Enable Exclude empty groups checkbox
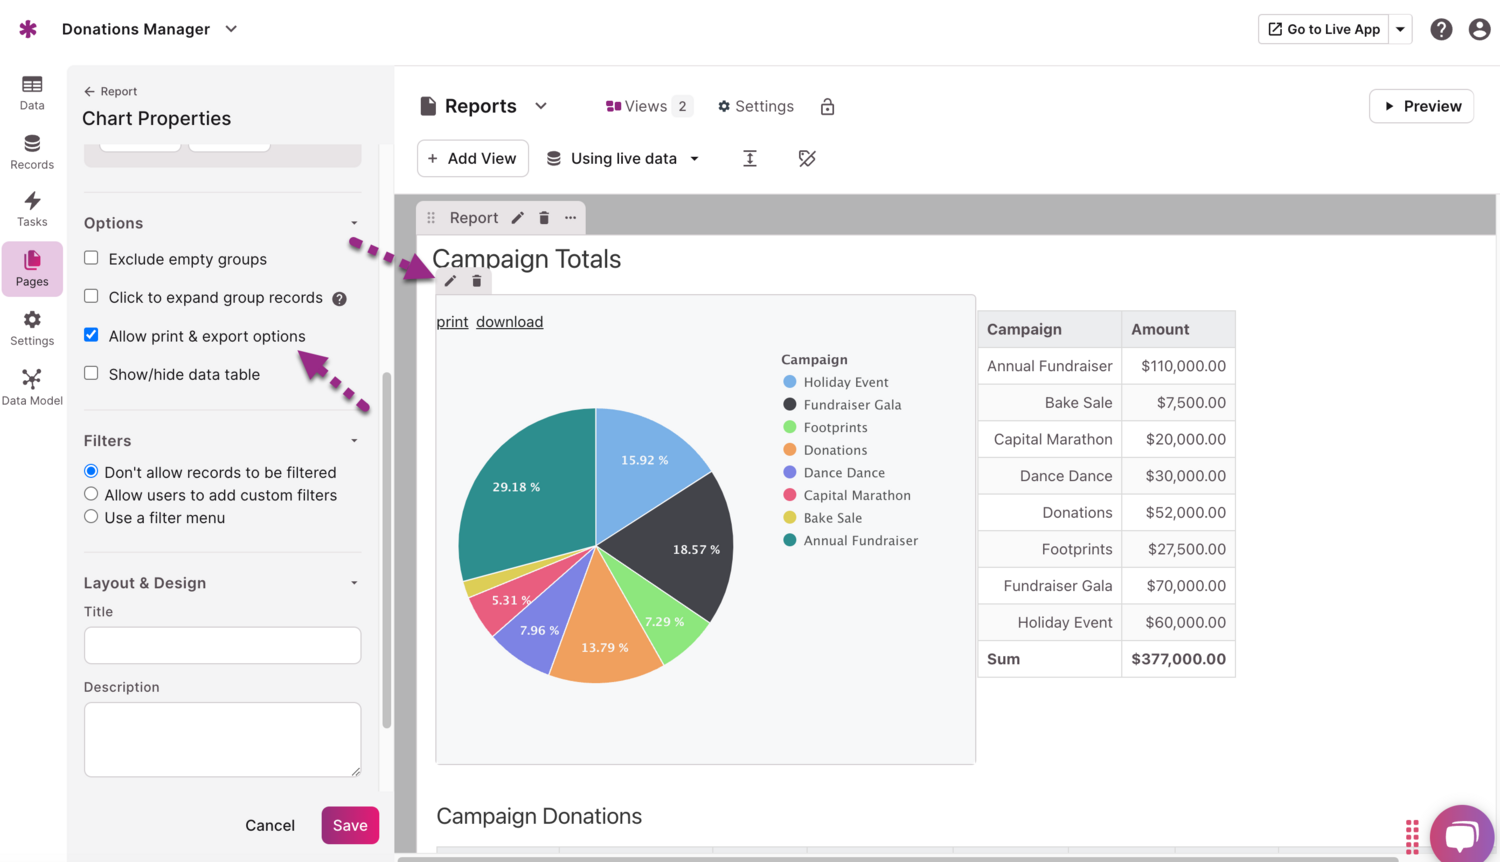The image size is (1500, 862). click(x=91, y=258)
